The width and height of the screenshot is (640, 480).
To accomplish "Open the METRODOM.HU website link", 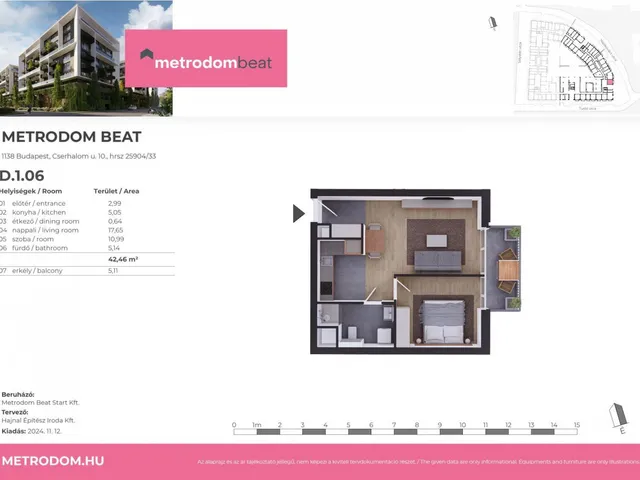I will point(54,461).
